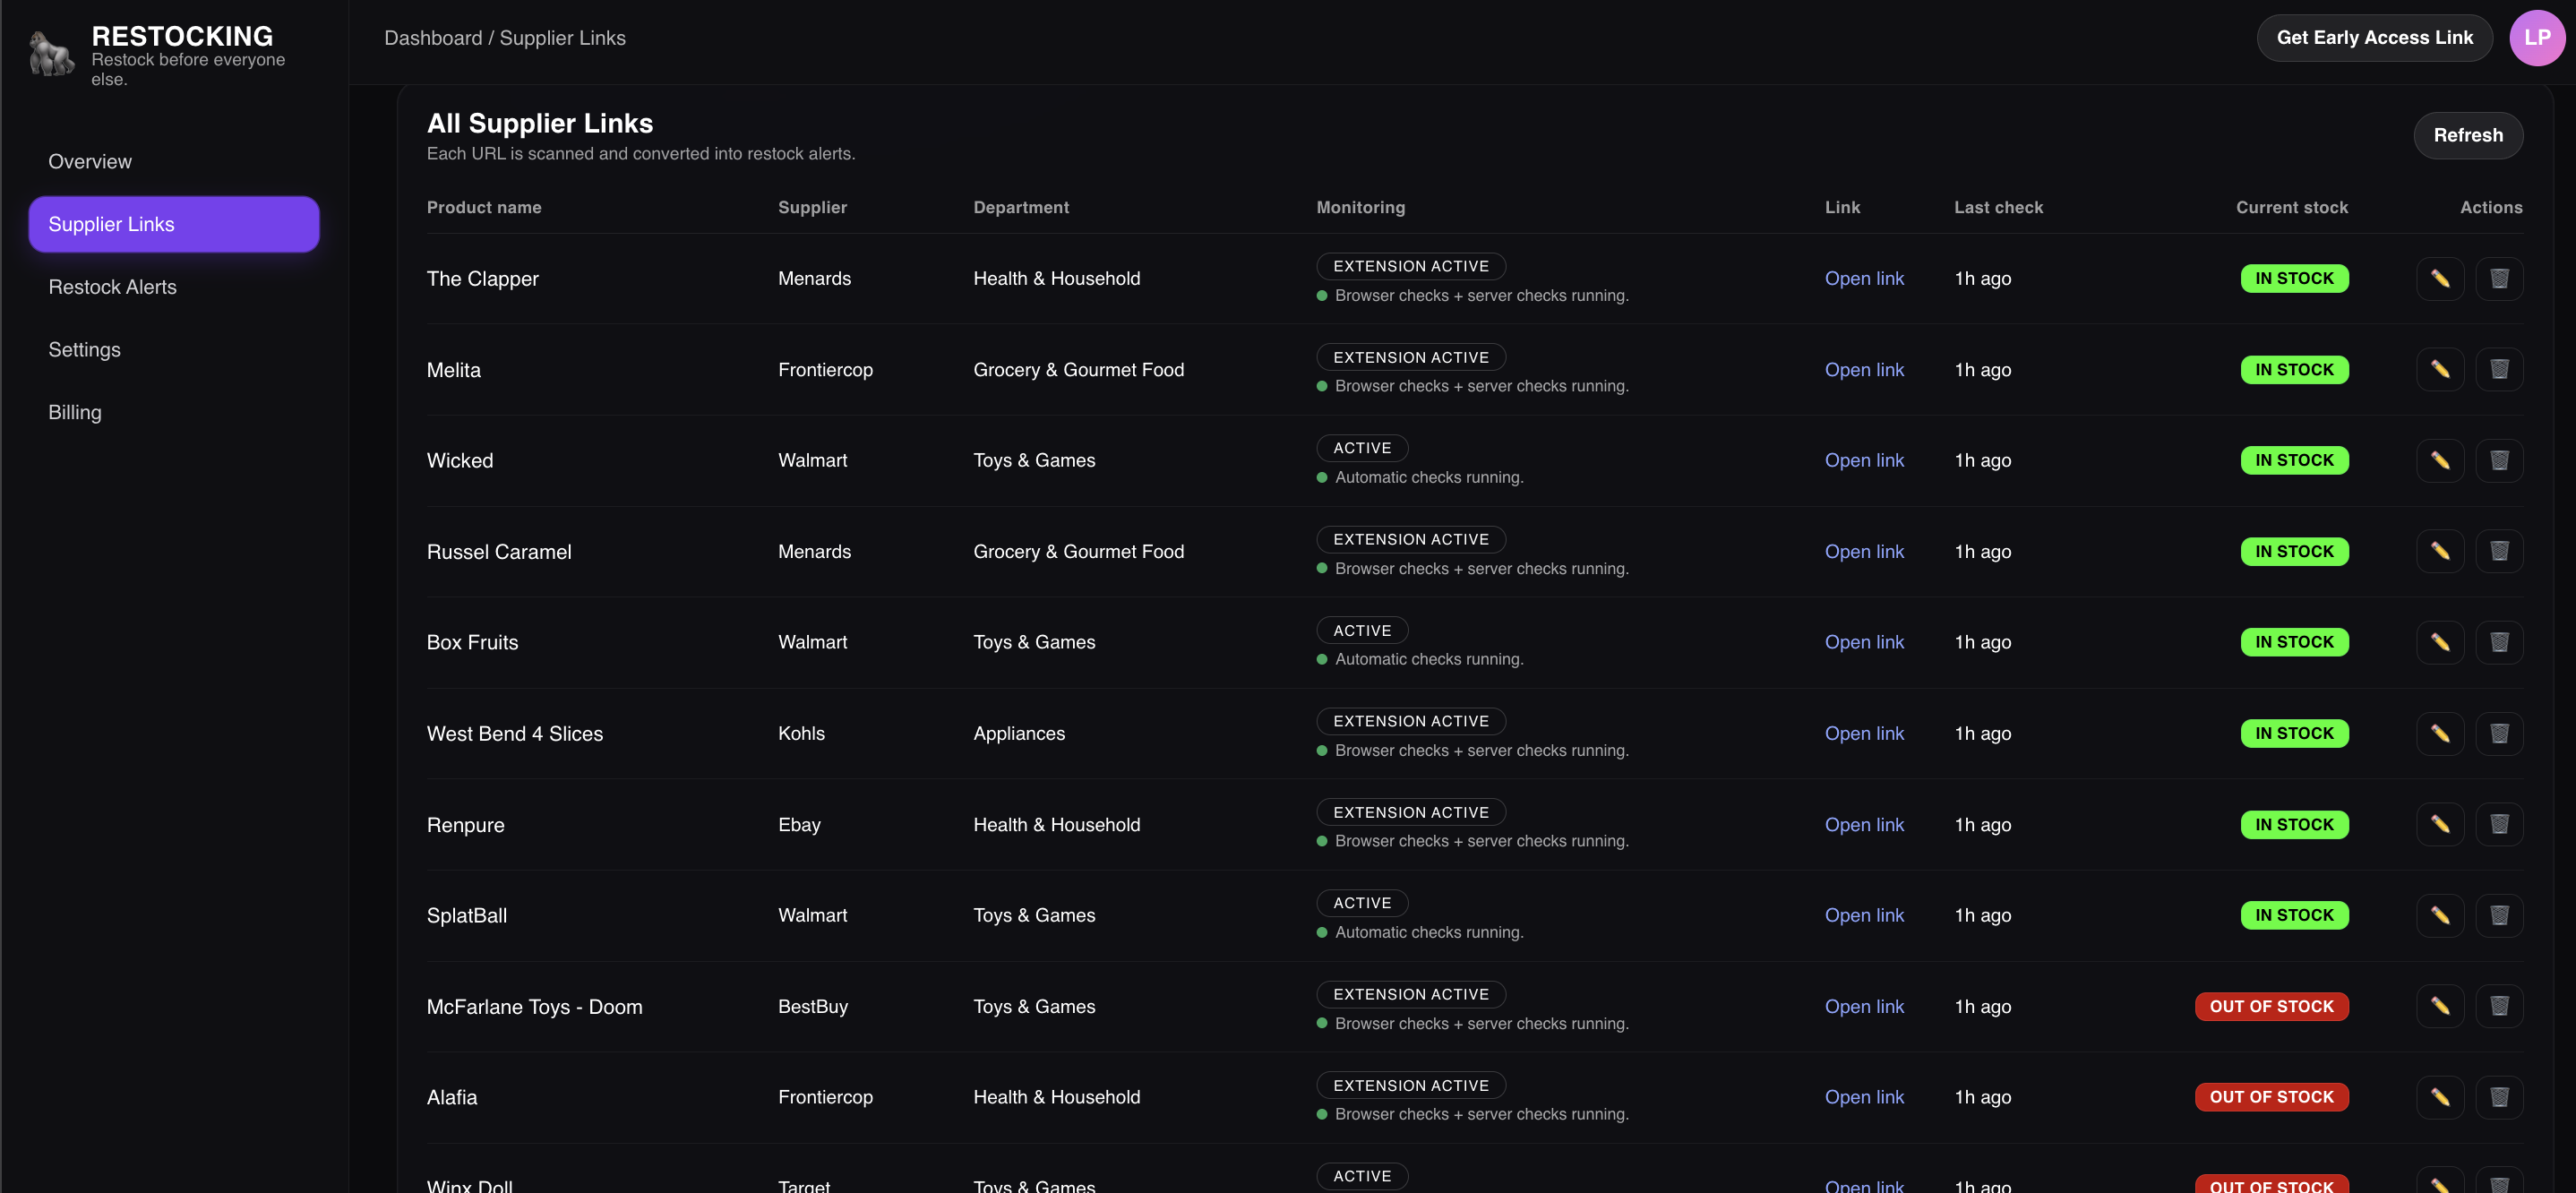This screenshot has height=1193, width=2576.
Task: Delete the Melita supplier link
Action: click(x=2499, y=369)
